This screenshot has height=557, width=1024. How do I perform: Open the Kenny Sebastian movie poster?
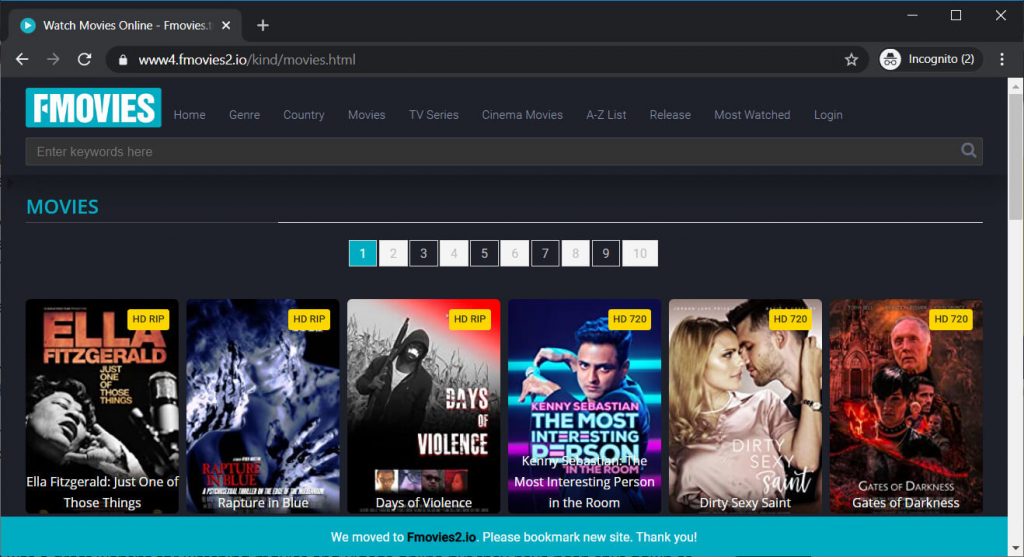(x=584, y=406)
